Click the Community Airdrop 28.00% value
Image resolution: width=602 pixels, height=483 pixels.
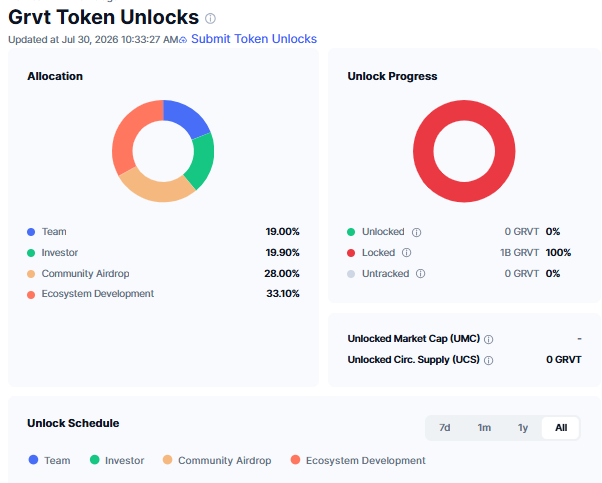[x=281, y=273]
